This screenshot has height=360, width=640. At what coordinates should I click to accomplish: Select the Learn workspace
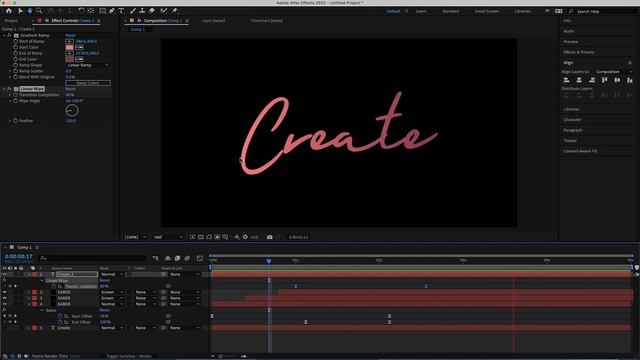421,11
